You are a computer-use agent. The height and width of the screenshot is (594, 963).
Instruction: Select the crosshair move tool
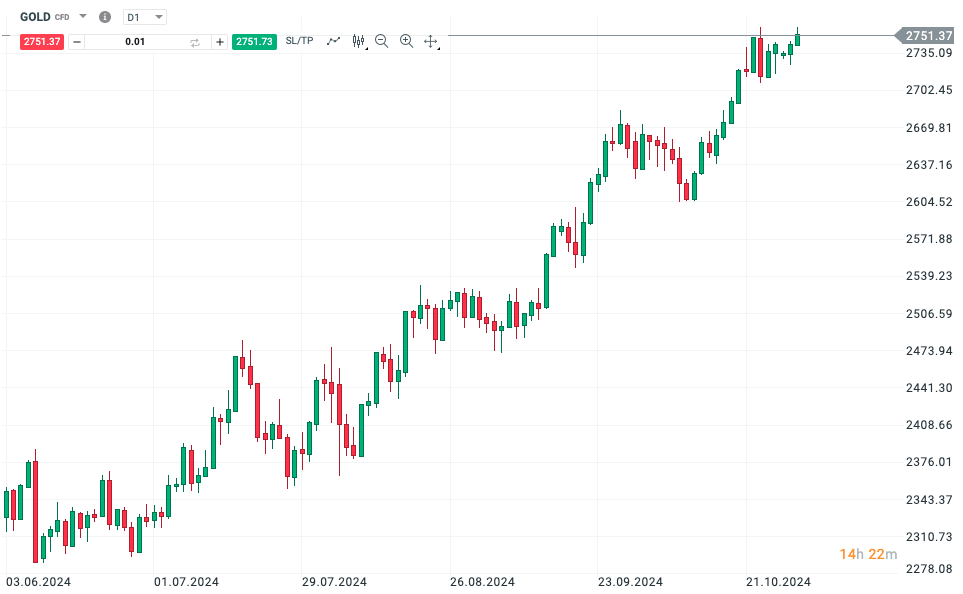click(x=431, y=41)
